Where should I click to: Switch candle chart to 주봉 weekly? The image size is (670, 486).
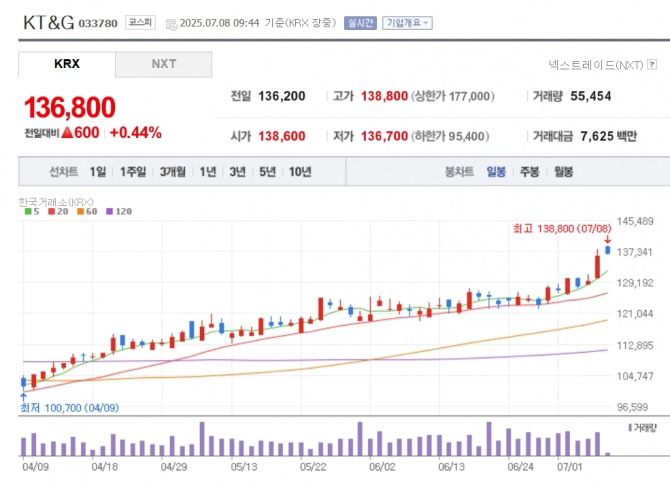pyautogui.click(x=529, y=172)
